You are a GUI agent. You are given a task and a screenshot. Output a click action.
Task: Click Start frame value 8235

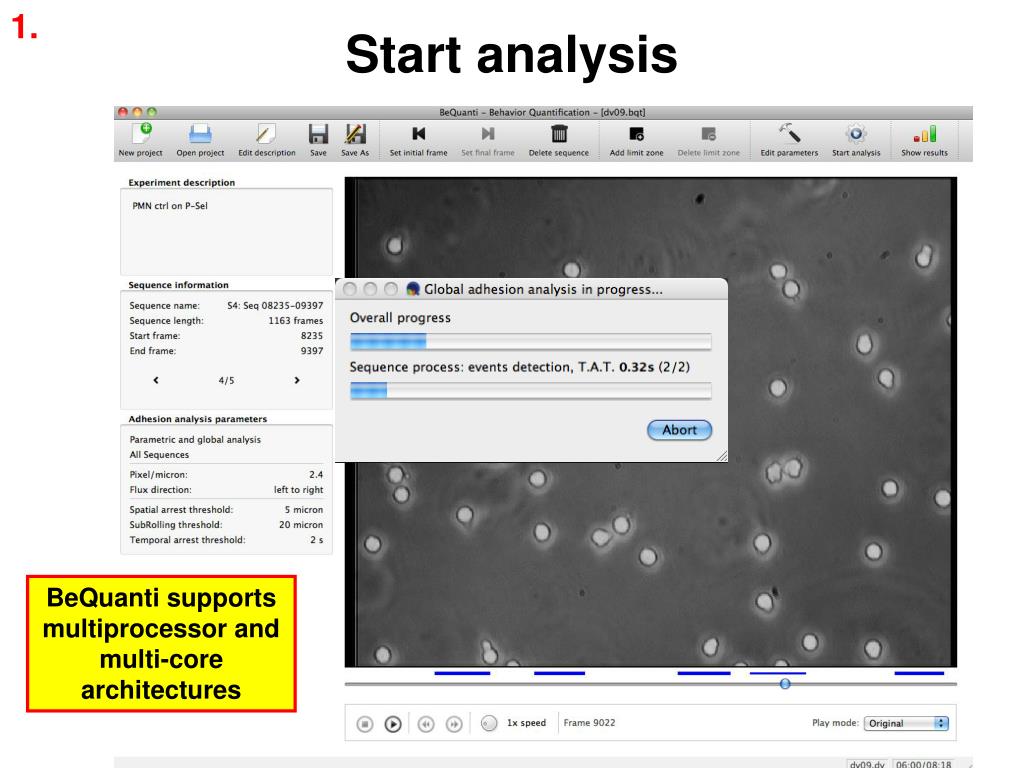point(312,336)
